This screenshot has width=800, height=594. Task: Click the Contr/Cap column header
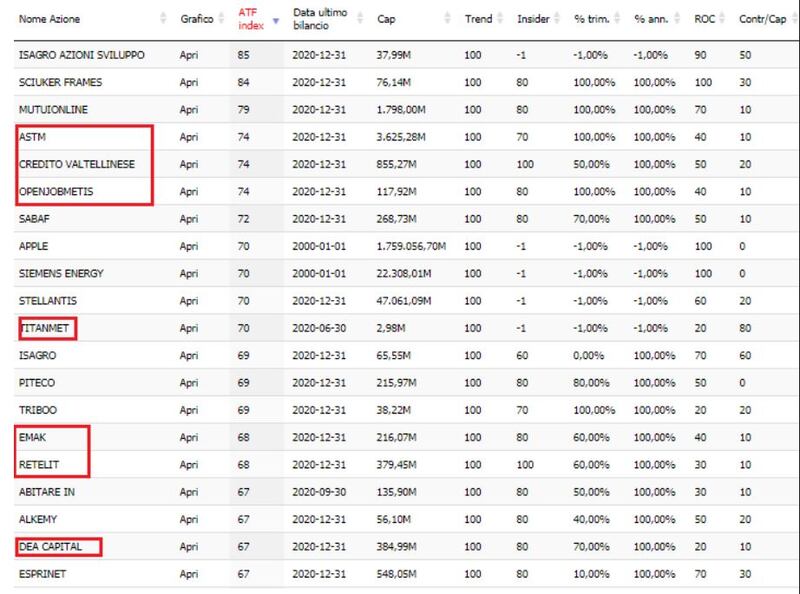point(762,19)
